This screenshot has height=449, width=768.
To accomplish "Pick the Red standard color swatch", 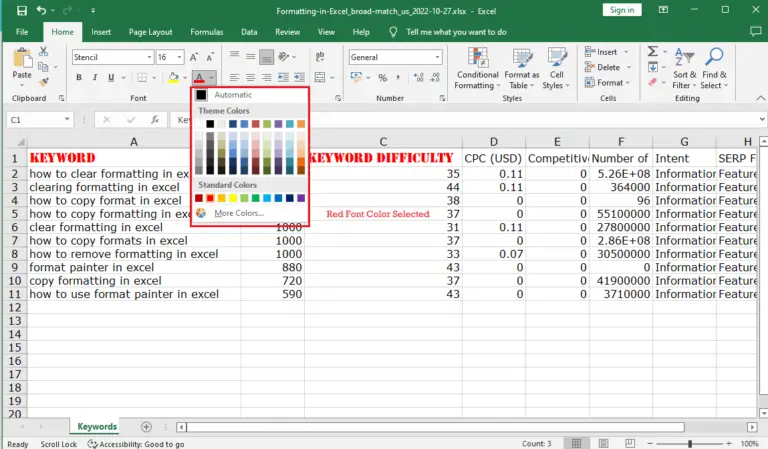I will 210,198.
